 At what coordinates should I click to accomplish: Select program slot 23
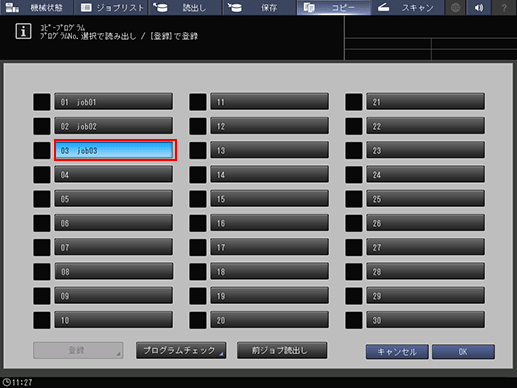point(426,150)
